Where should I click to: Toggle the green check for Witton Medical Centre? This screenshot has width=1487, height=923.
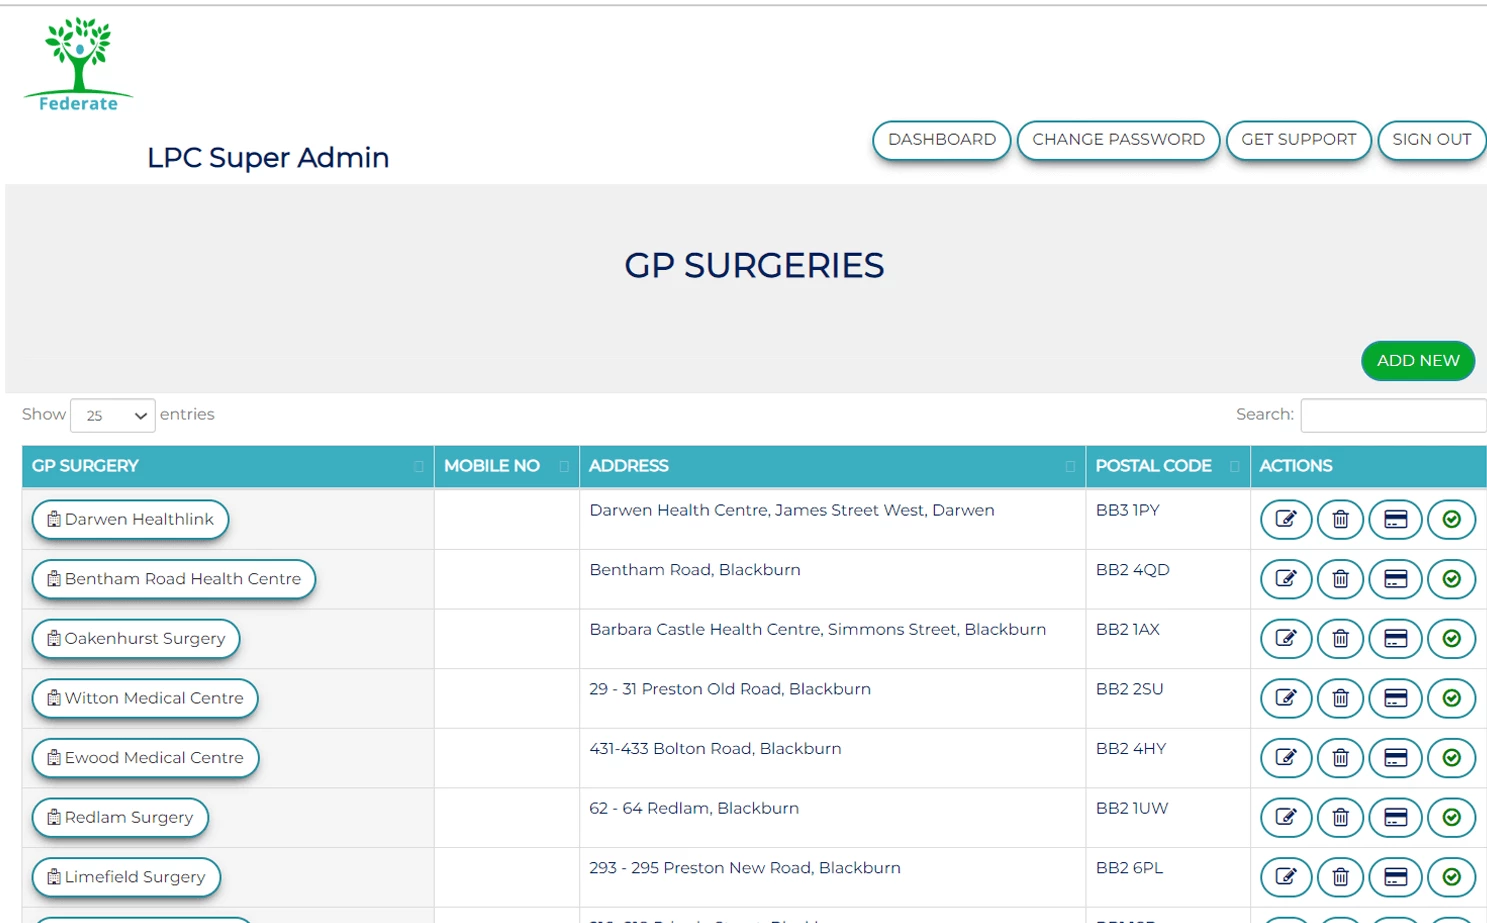[1451, 698]
